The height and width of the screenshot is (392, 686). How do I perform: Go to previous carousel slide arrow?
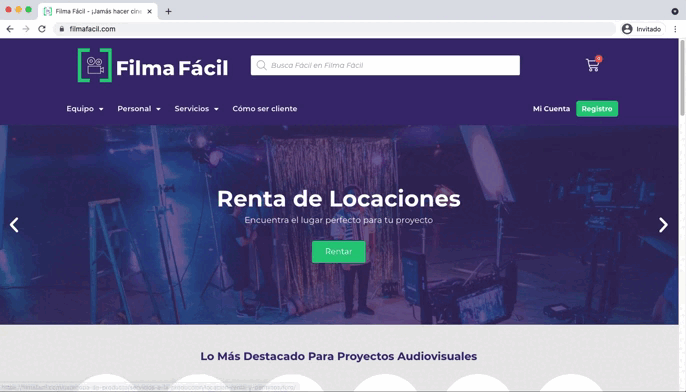coord(14,225)
